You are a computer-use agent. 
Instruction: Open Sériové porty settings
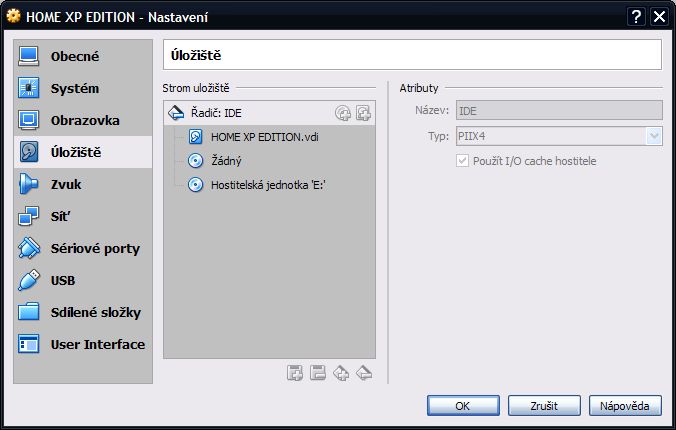click(x=83, y=248)
